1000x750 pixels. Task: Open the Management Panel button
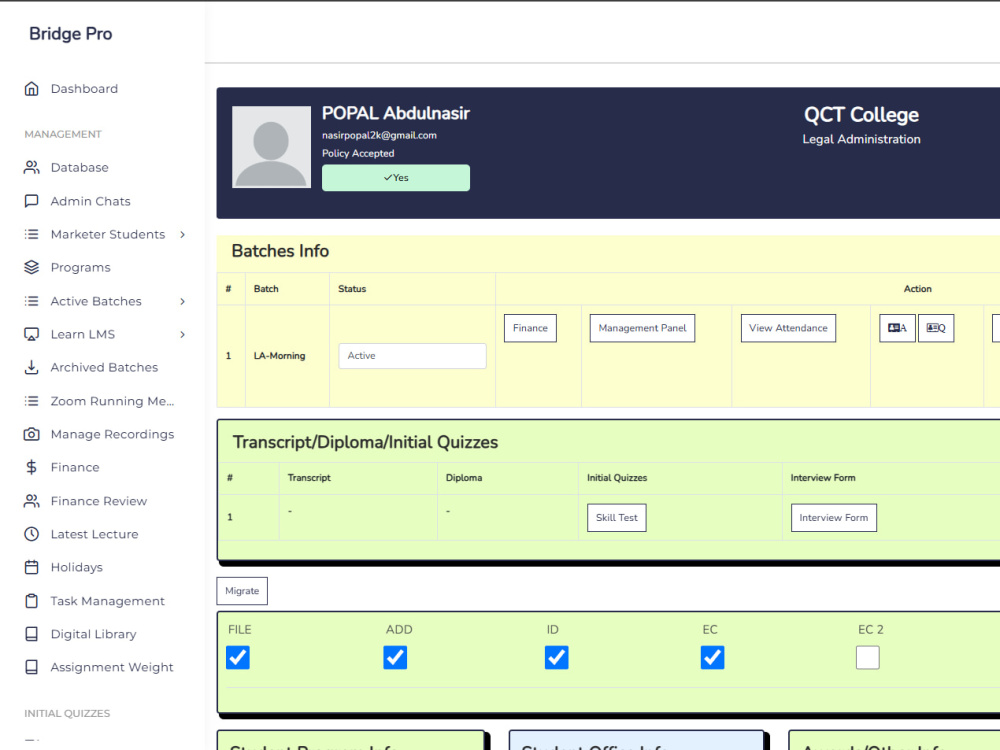click(642, 328)
